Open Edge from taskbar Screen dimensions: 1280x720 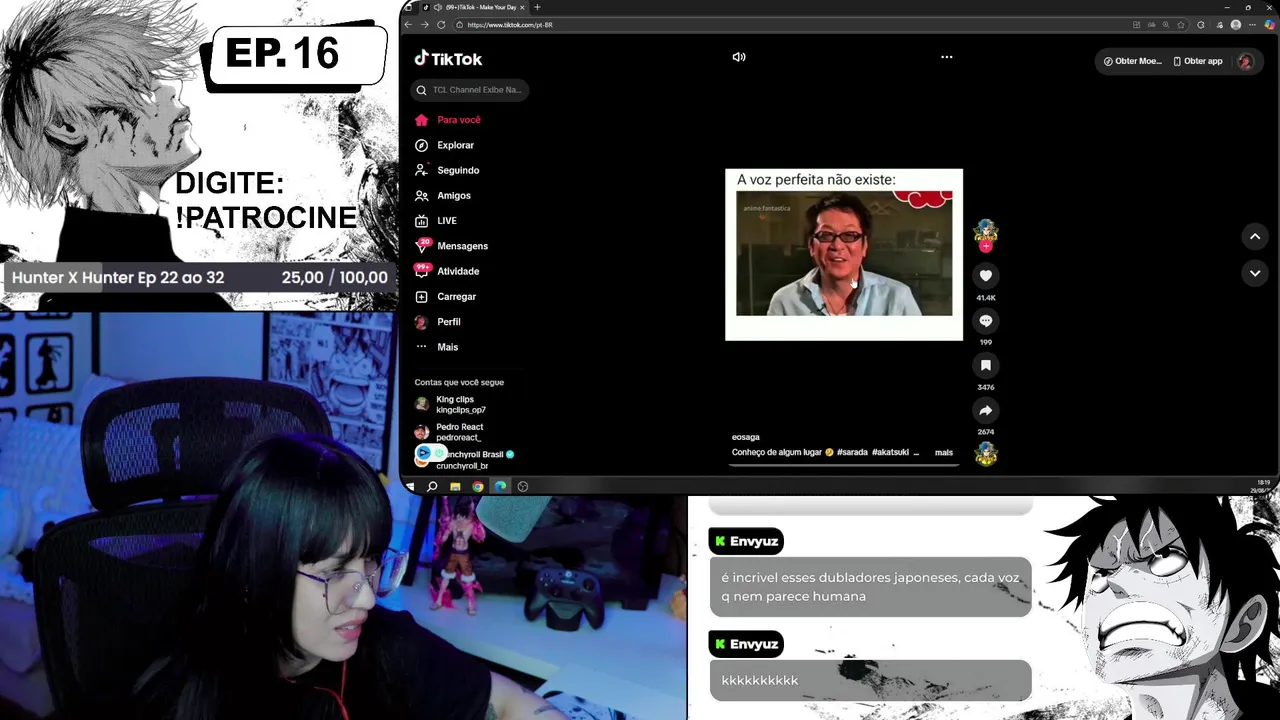(501, 486)
